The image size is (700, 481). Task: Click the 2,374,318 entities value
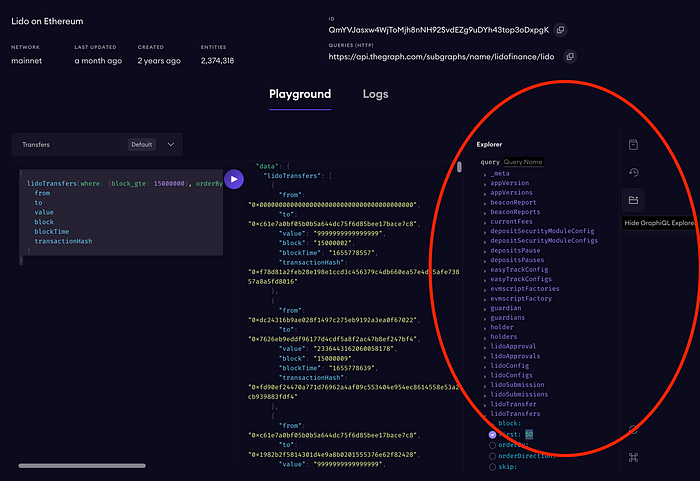pos(217,61)
